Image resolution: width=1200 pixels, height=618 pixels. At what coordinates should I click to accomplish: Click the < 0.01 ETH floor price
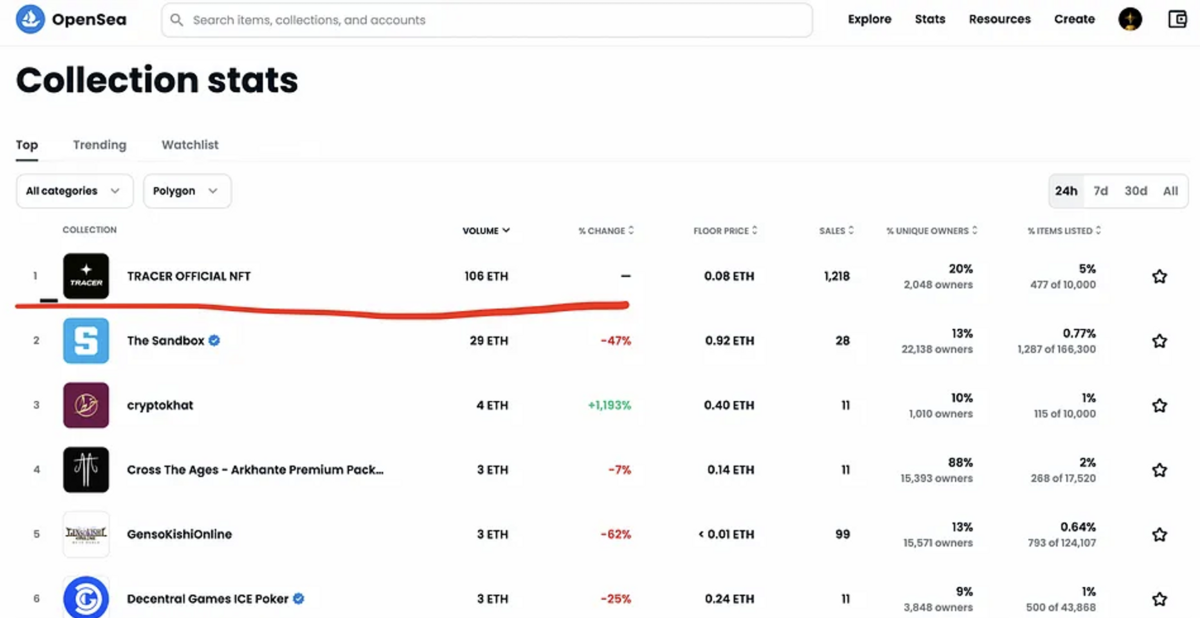[726, 535]
